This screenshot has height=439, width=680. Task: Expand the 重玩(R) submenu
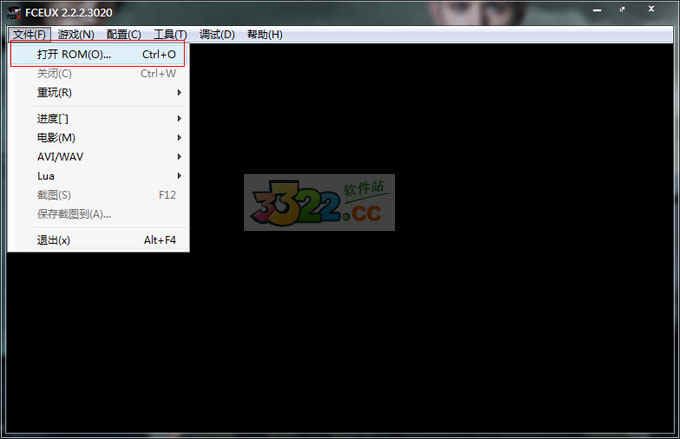[98, 92]
